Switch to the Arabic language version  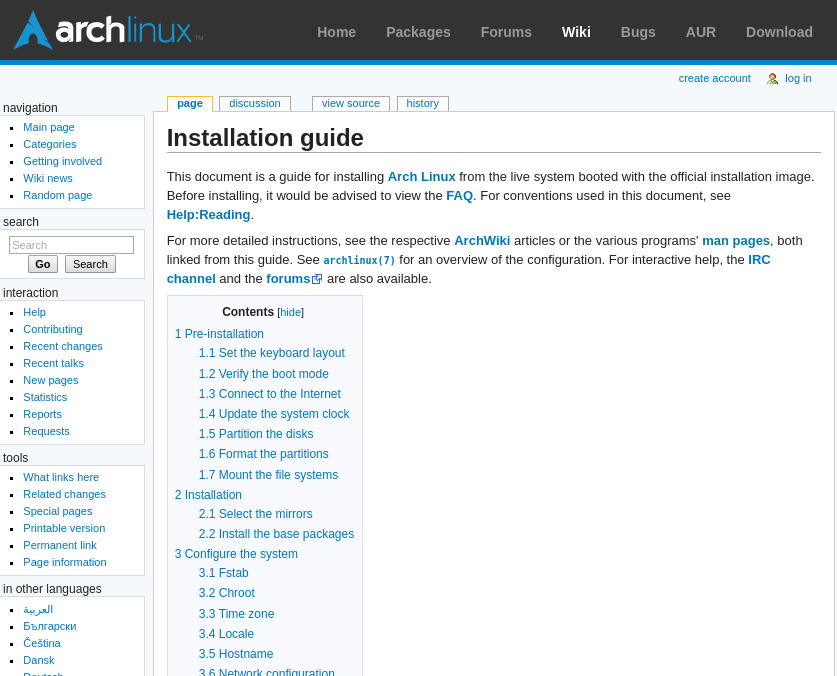pyautogui.click(x=38, y=609)
